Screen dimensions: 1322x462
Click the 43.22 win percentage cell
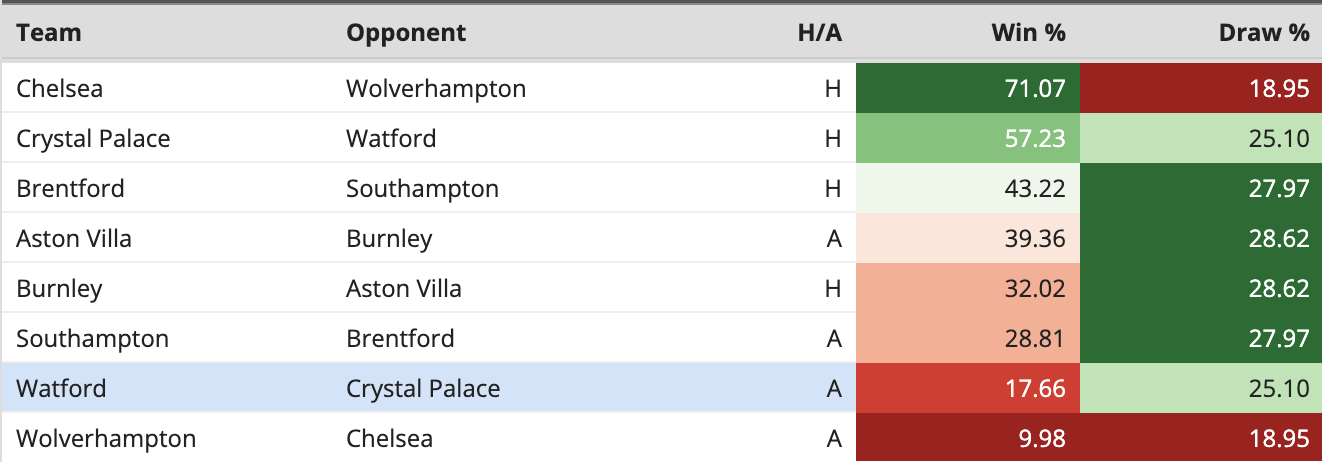[968, 188]
